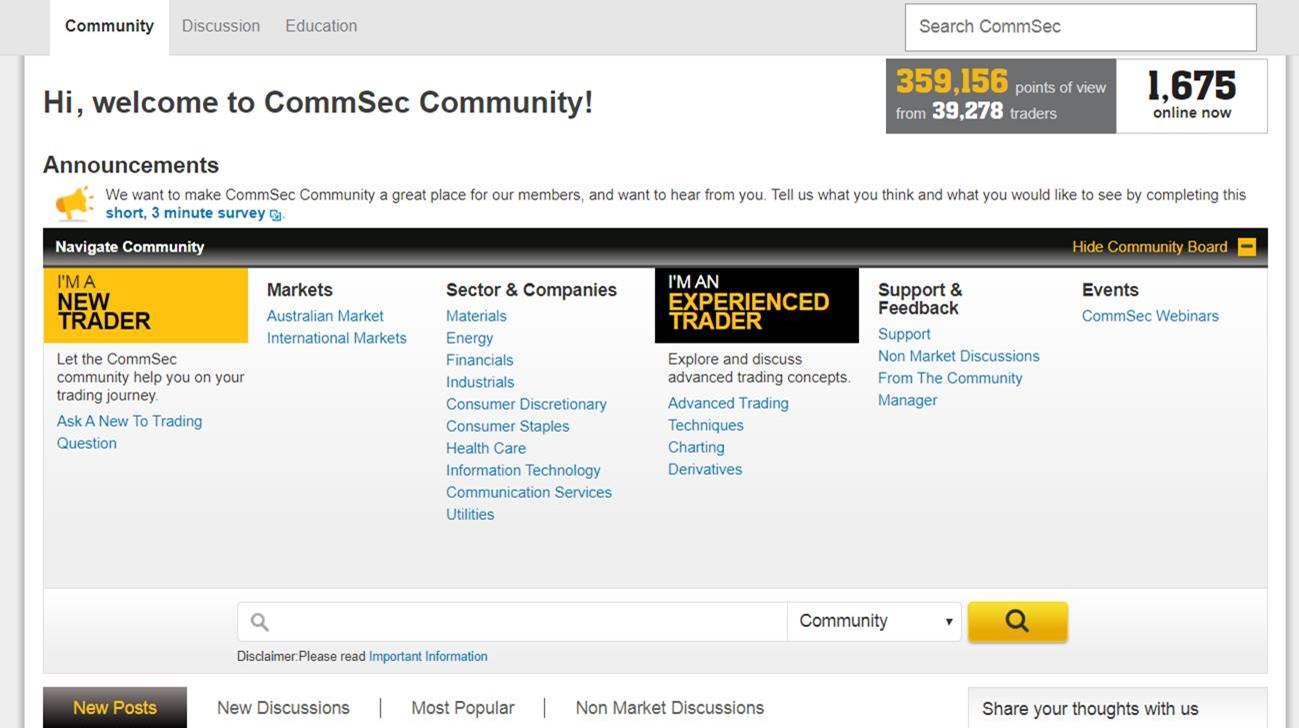
Task: Click the I'm an Experienced Trader banner
Action: click(x=756, y=305)
